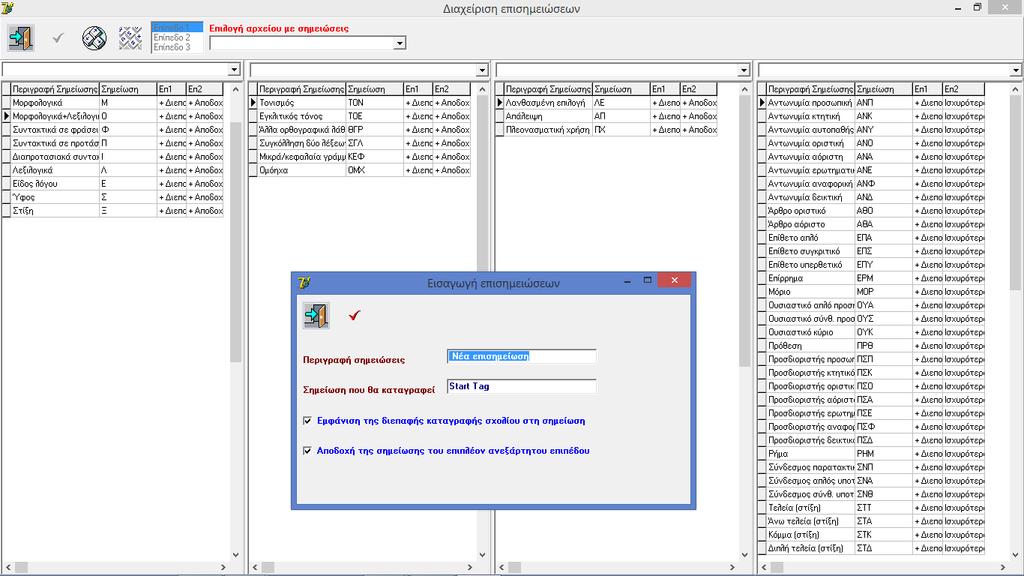Click row selector of 'Λανθασμένη επιλογή' row
Image resolution: width=1024 pixels, height=576 pixels.
tap(500, 103)
